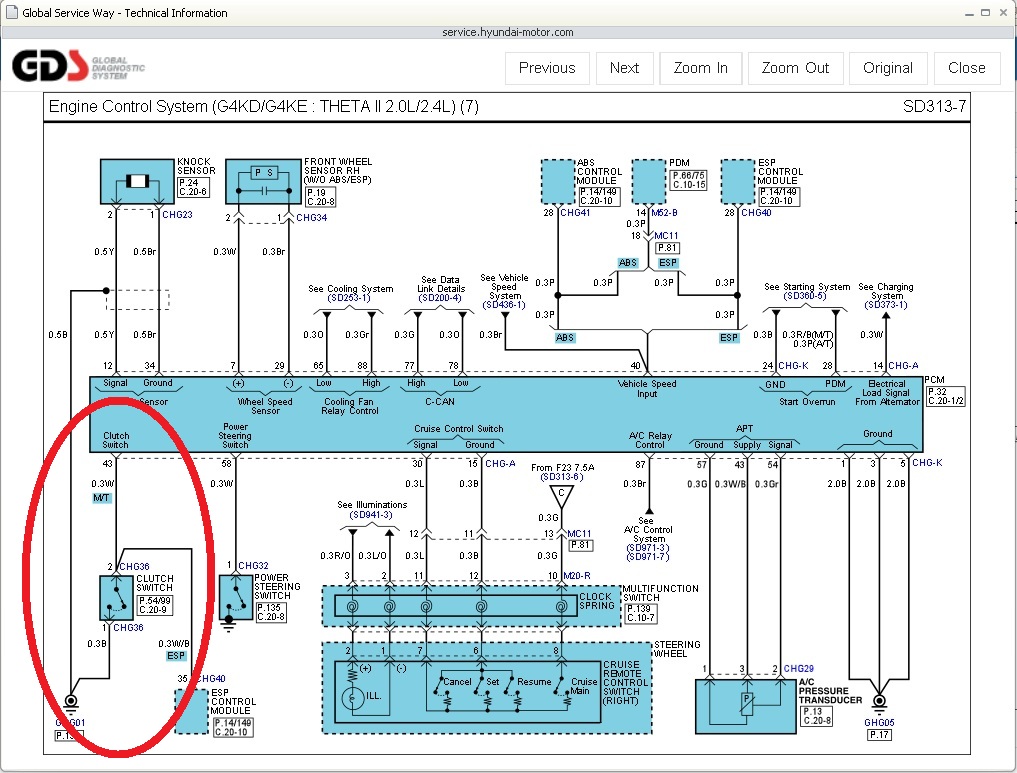Viewport: 1017px width, 773px height.
Task: Click the P.17 reference under GHG05
Action: point(879,735)
